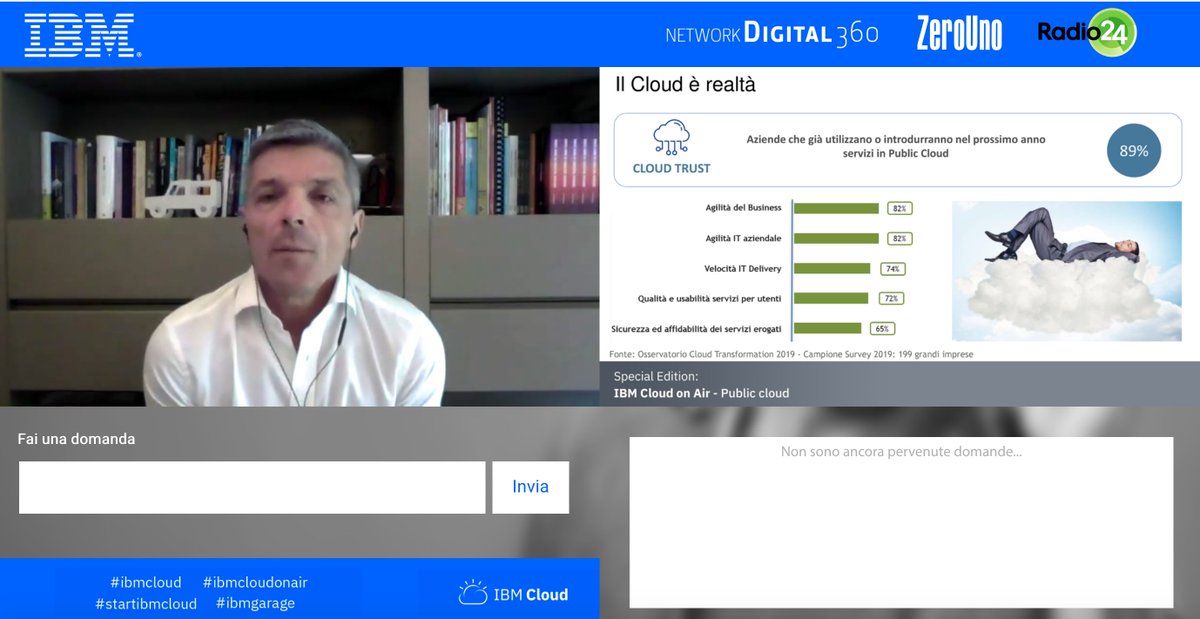Open the #ibmcloudonair hashtag
The width and height of the screenshot is (1200, 619).
(x=255, y=582)
